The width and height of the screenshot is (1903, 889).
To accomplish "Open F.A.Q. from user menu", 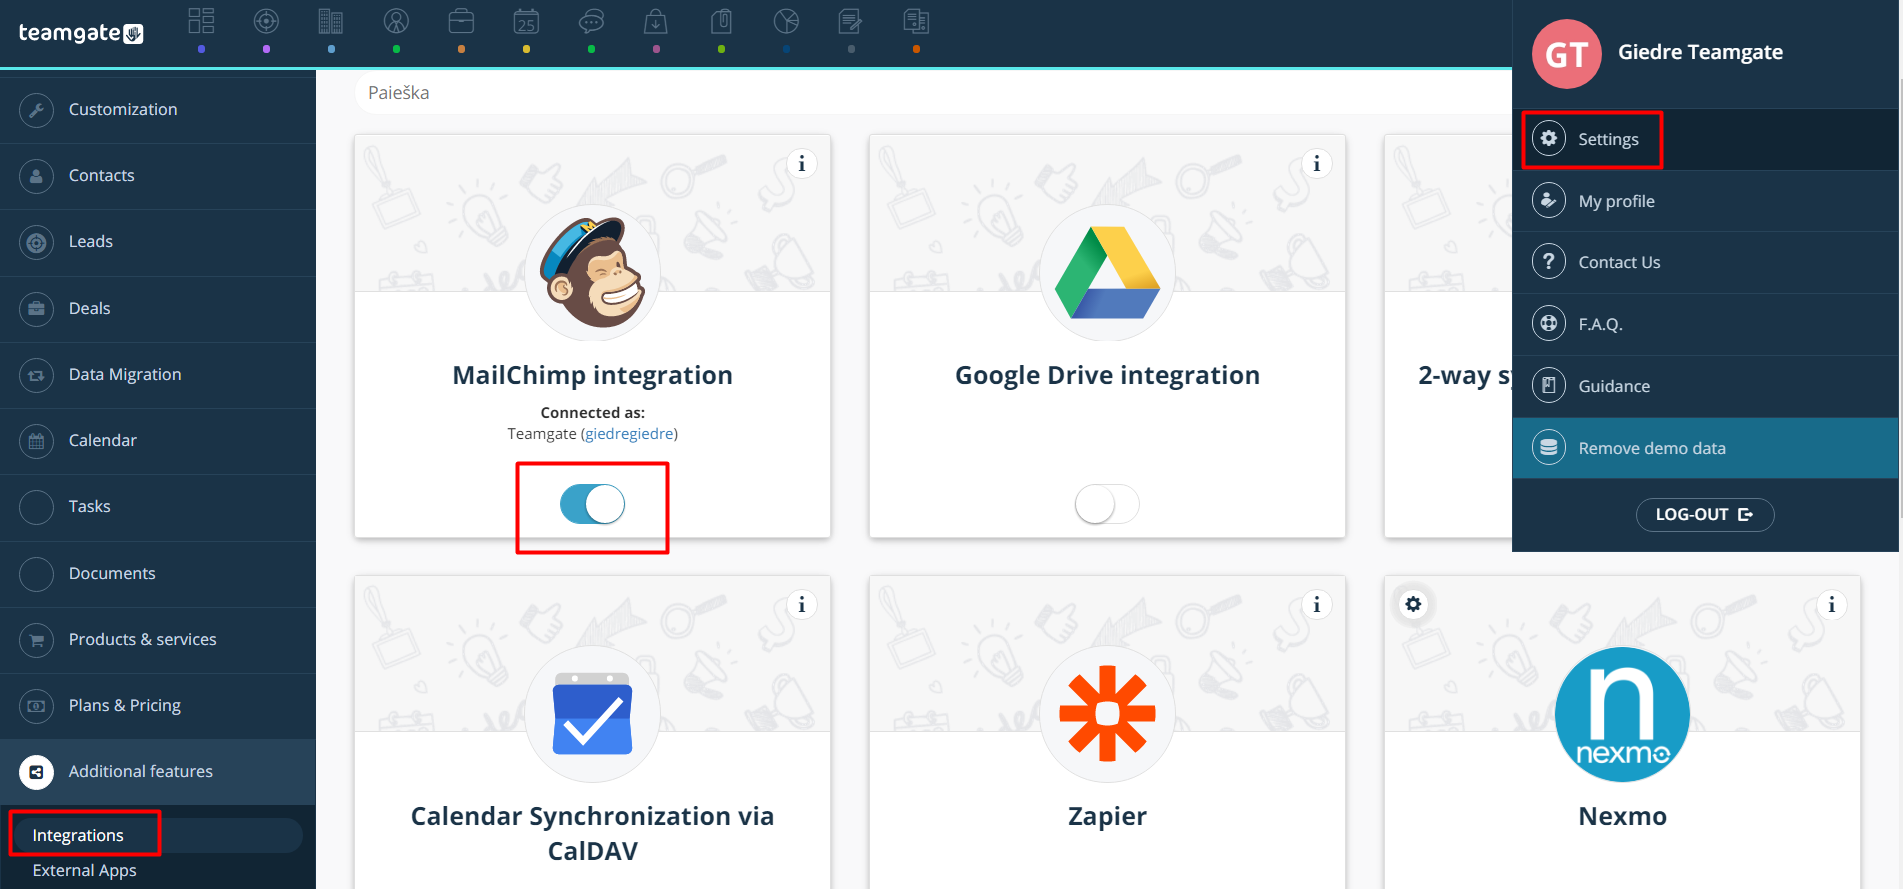I will click(x=1705, y=324).
